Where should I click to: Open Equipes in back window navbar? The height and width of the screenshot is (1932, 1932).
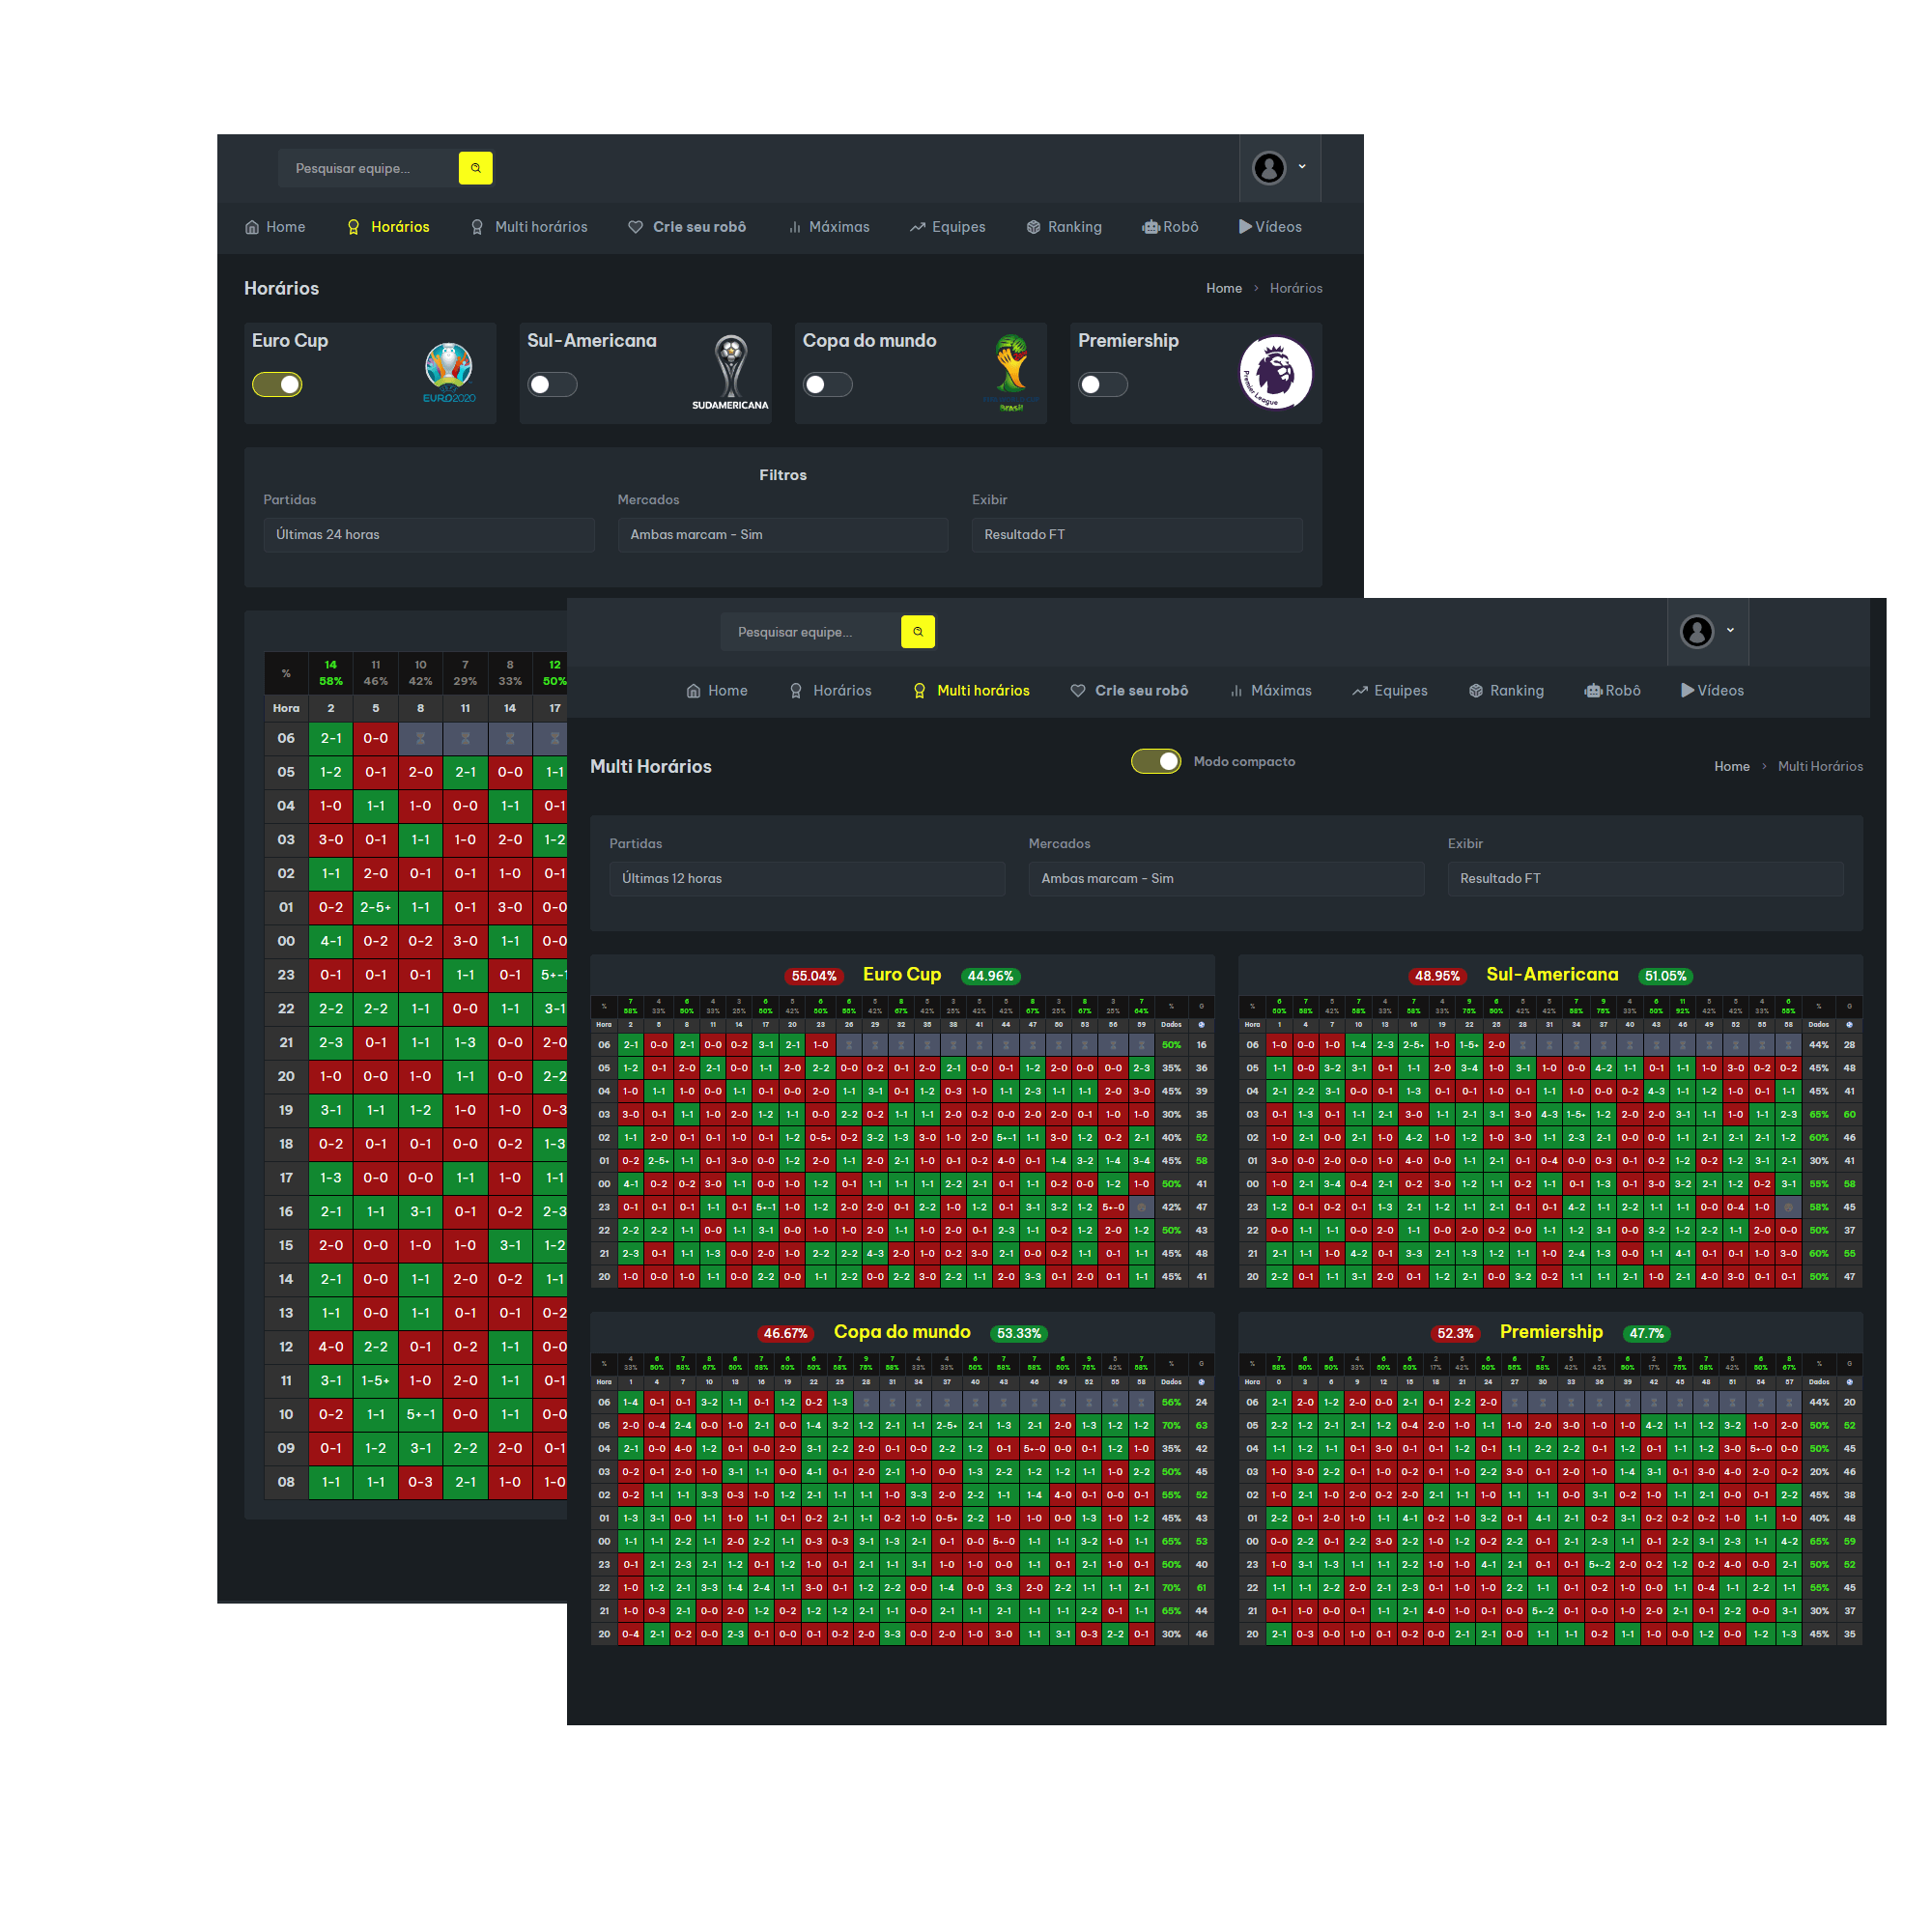click(x=948, y=227)
